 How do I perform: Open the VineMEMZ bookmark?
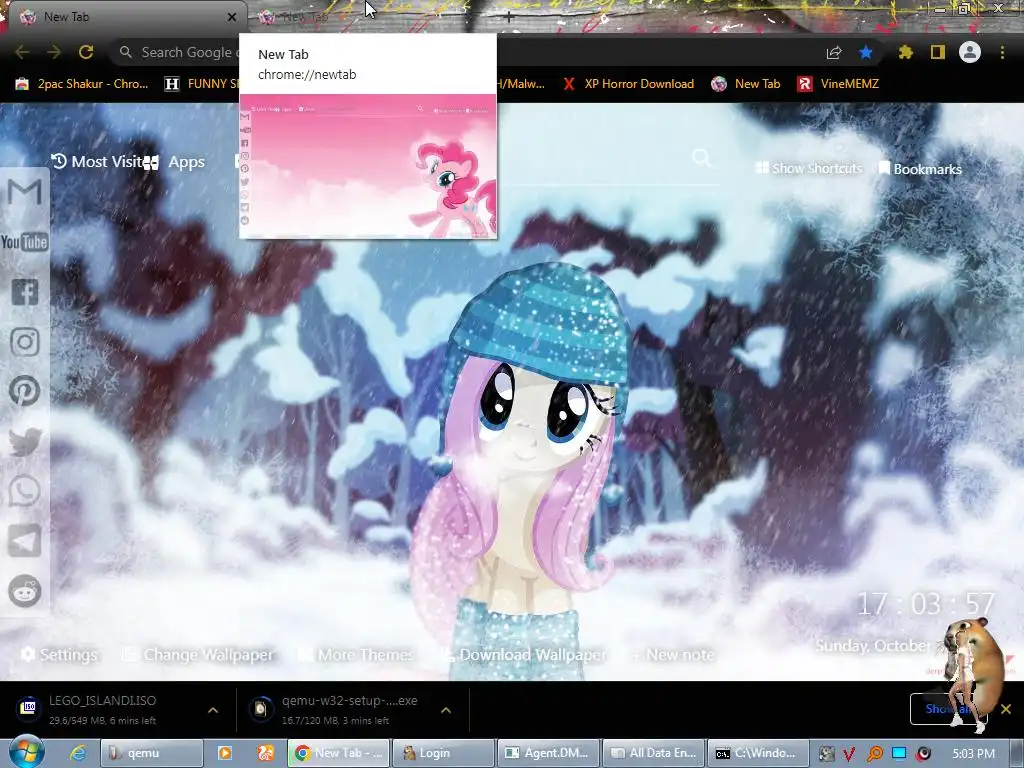(838, 84)
